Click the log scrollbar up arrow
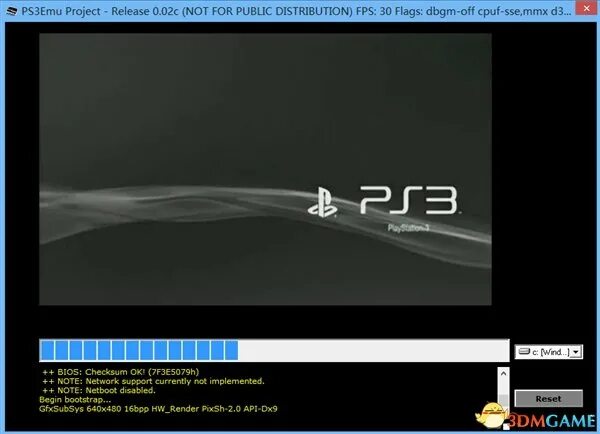This screenshot has width=600, height=434. click(503, 373)
